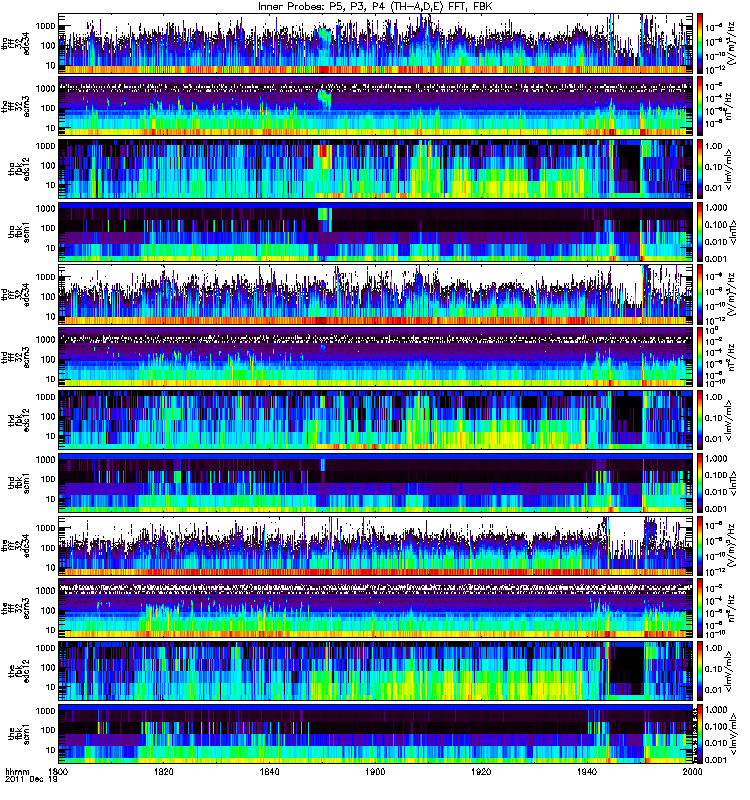Click the <|mV/m|> unit label of thd edc12
The height and width of the screenshot is (800, 750).
click(x=729, y=420)
